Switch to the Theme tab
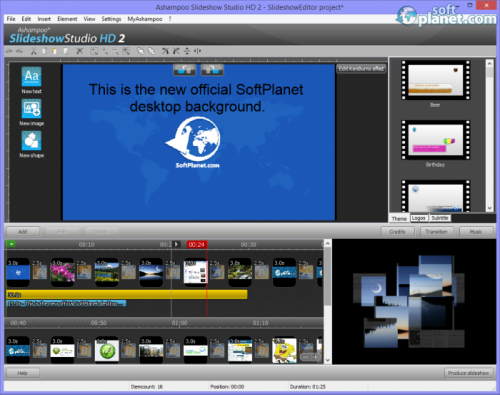 coord(399,218)
